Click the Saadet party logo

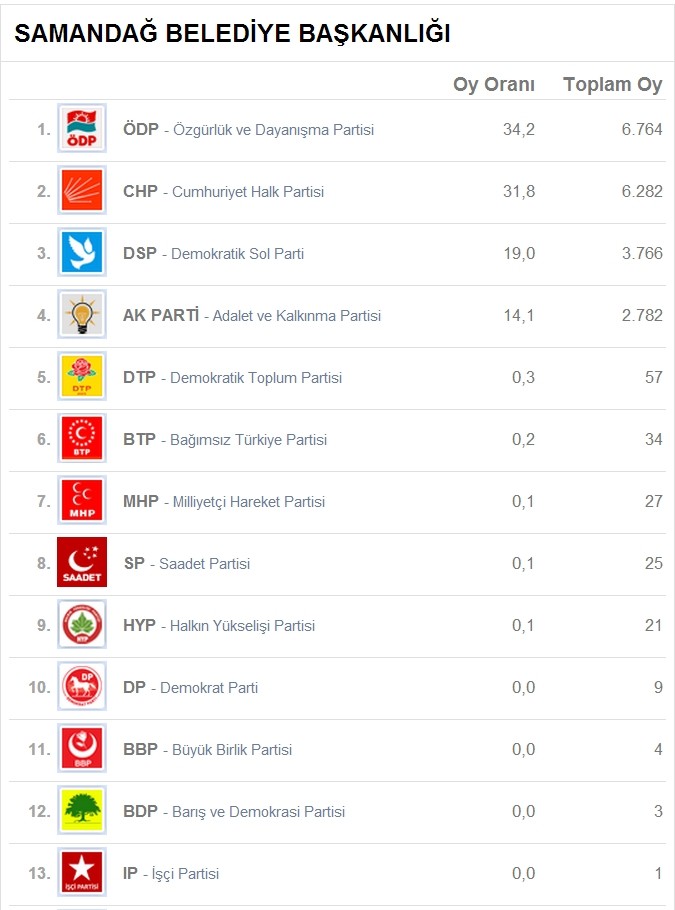(81, 563)
